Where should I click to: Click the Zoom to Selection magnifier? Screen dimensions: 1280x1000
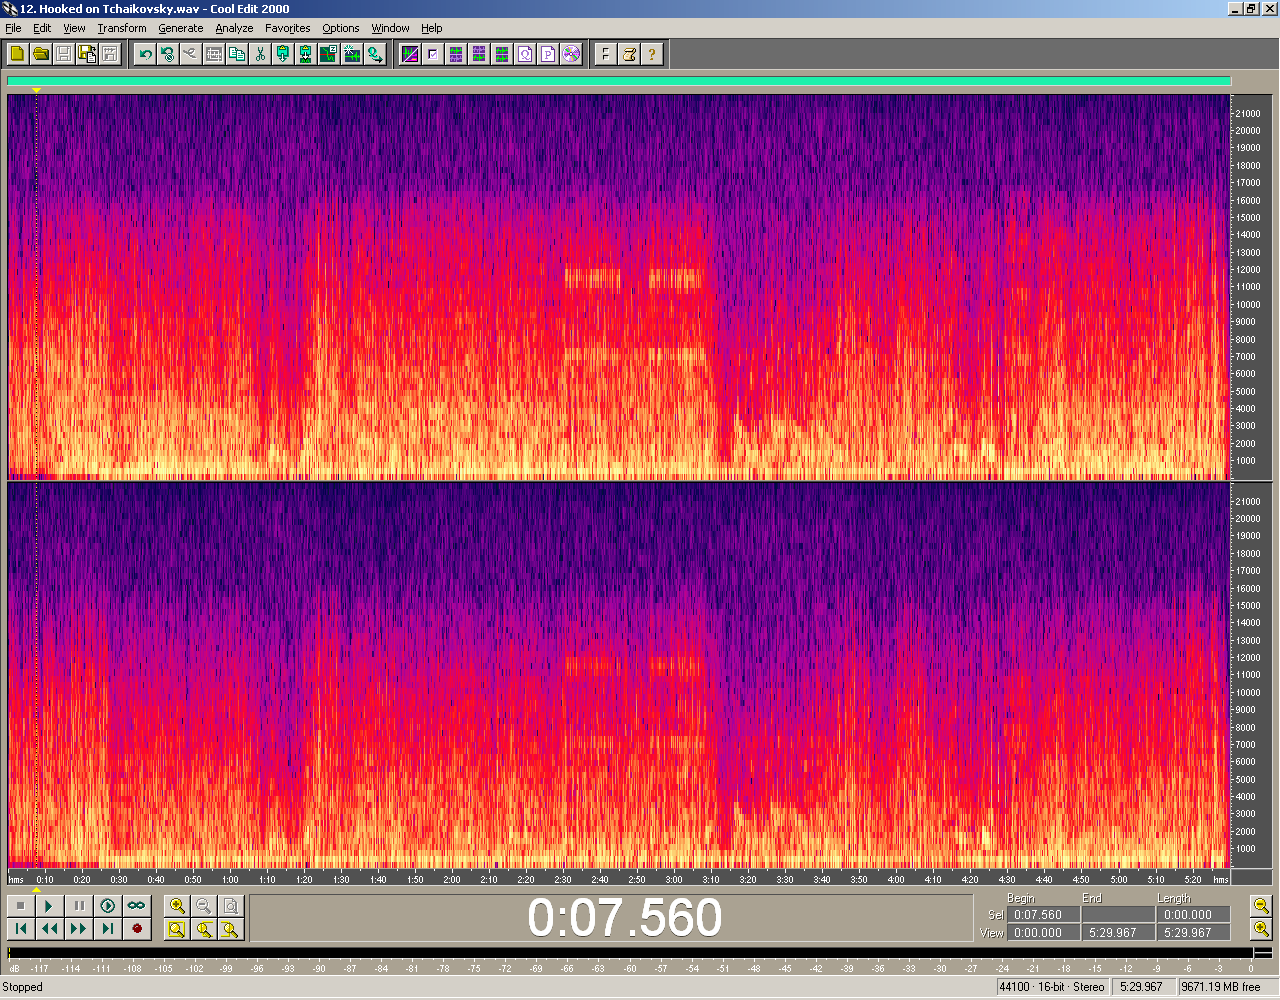pyautogui.click(x=177, y=929)
